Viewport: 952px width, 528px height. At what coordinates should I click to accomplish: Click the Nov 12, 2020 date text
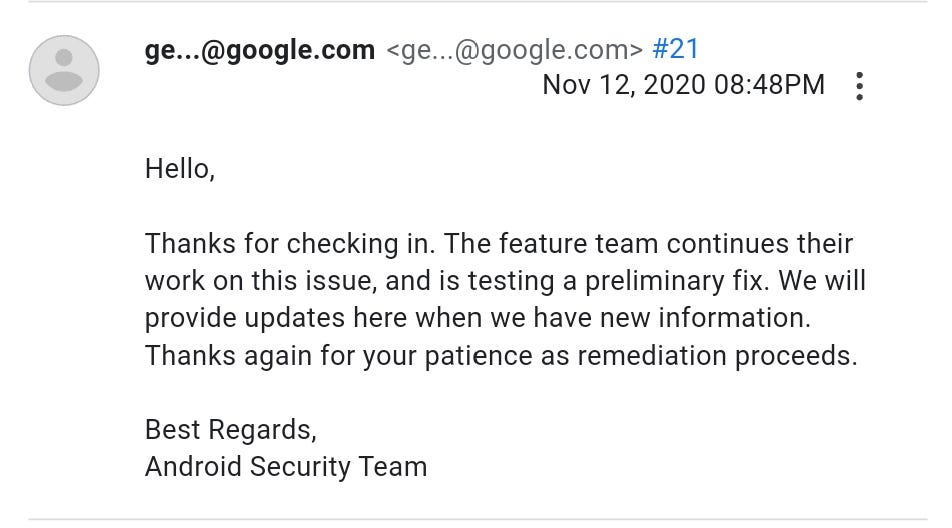[x=624, y=85]
